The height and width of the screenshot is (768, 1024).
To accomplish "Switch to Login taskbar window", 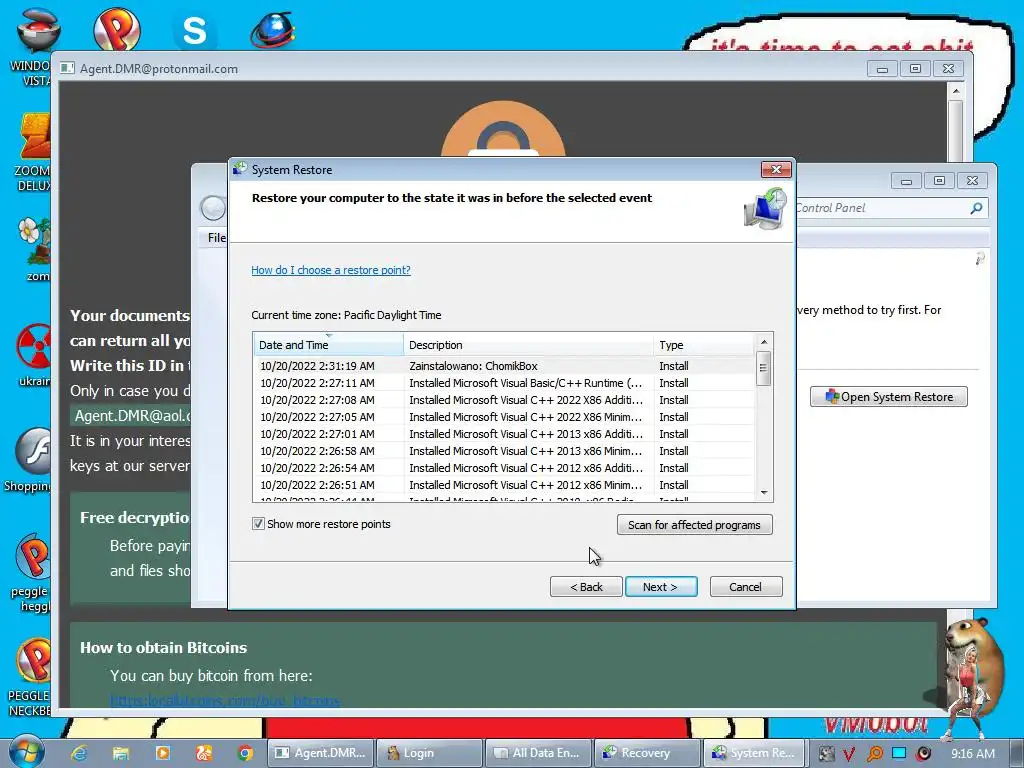I will pos(430,753).
